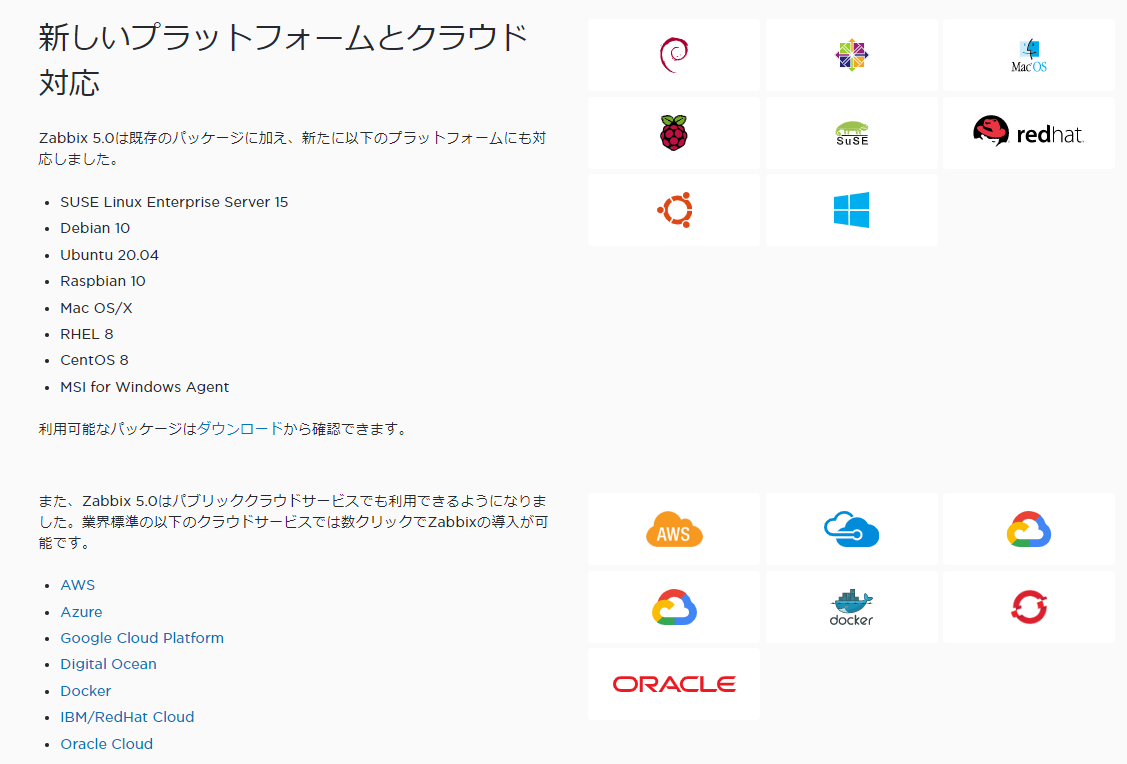Click the orange AWS cloud logo
1127x764 pixels.
click(673, 530)
